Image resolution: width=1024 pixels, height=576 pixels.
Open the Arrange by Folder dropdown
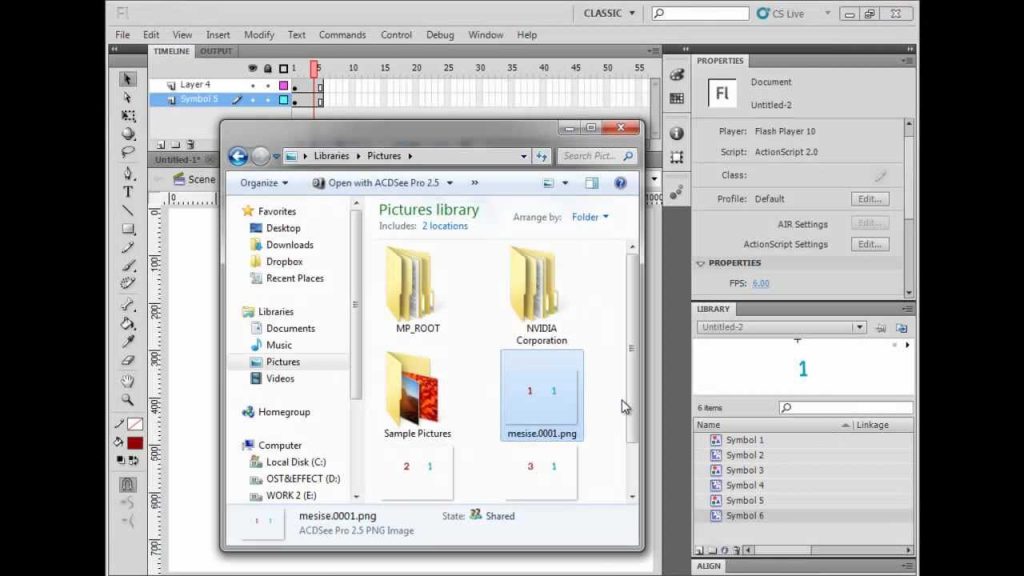point(590,217)
